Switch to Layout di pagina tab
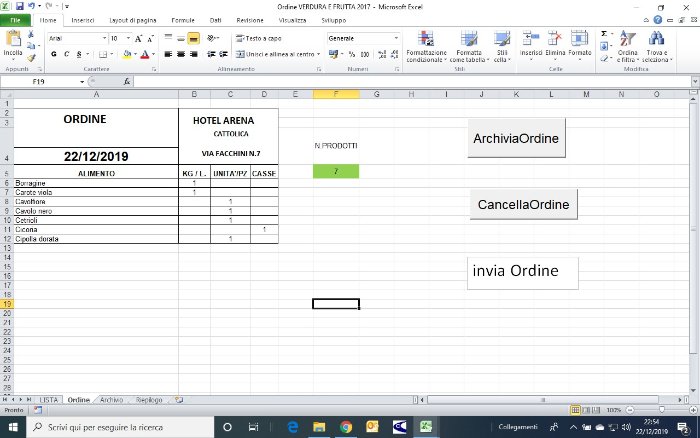 pos(133,21)
